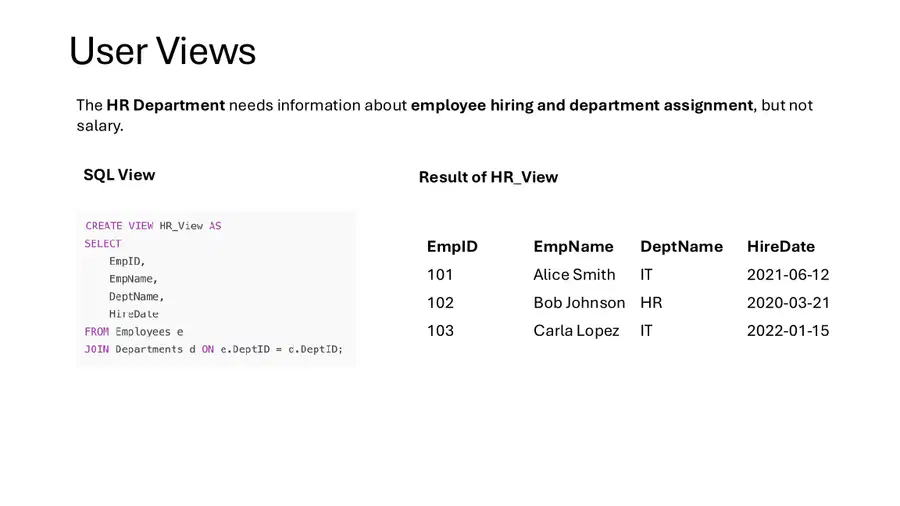Select the EmpID column header

(452, 247)
